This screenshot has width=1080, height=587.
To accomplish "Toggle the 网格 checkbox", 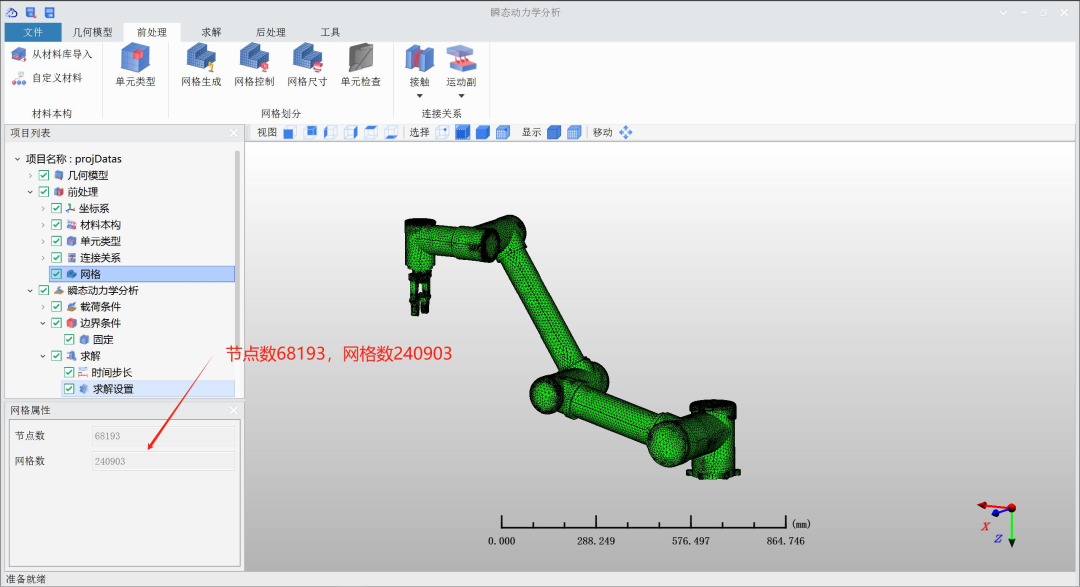I will pos(56,274).
